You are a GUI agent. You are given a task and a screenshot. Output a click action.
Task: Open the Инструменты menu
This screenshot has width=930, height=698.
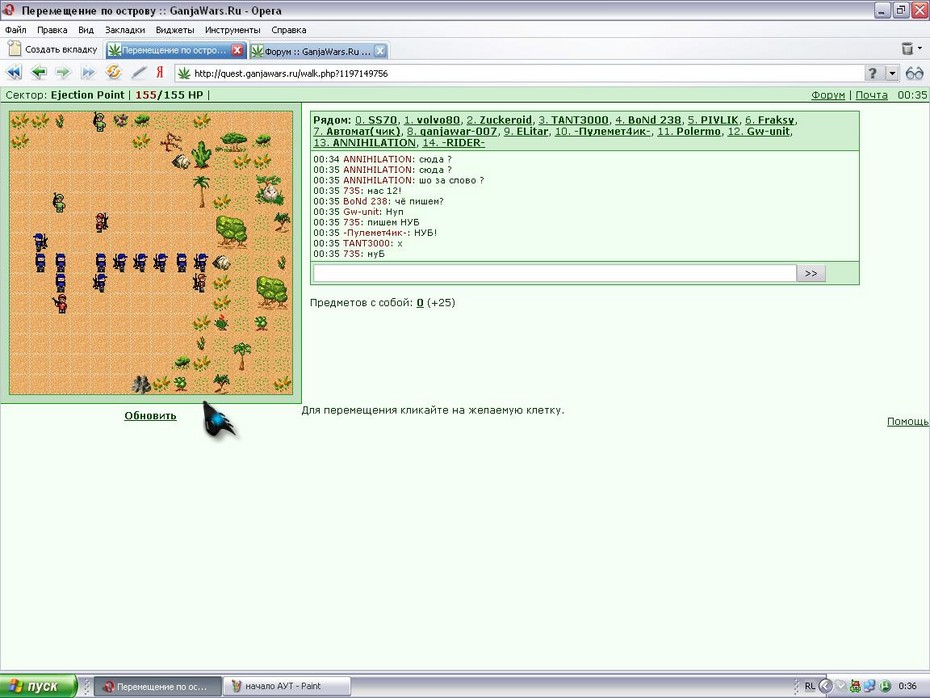[232, 30]
